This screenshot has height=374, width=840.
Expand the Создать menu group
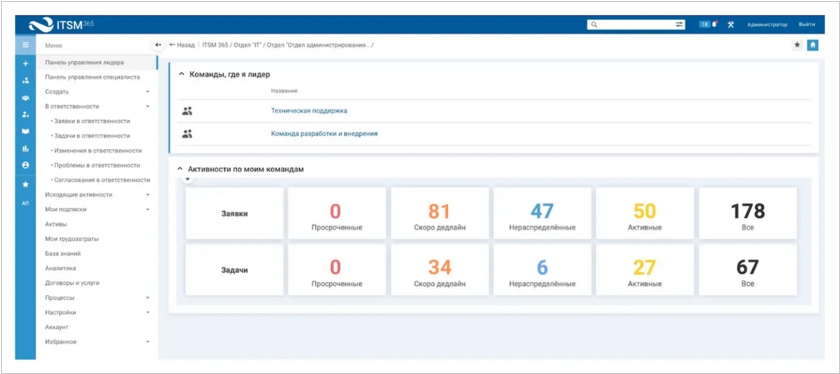pos(148,92)
